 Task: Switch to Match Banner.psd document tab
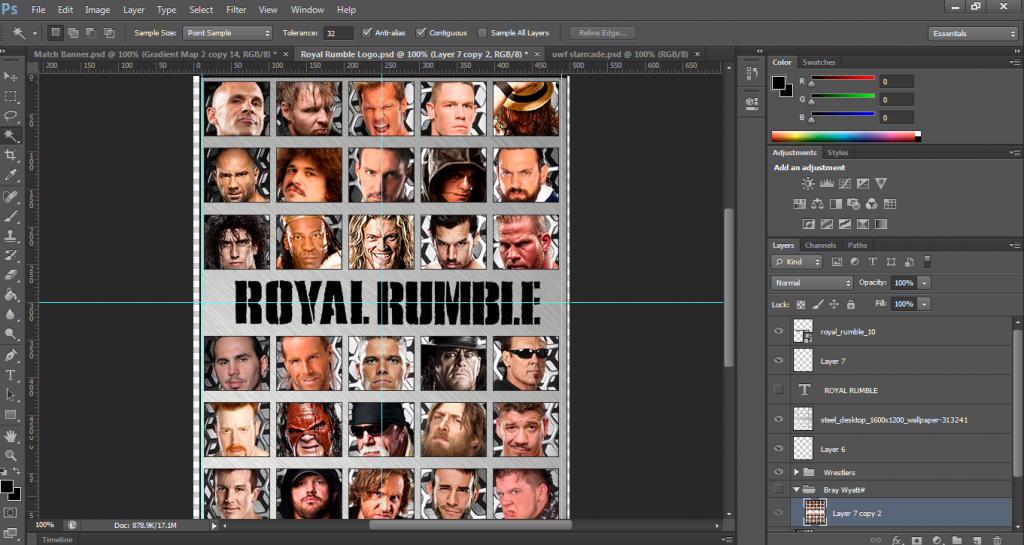pyautogui.click(x=155, y=54)
